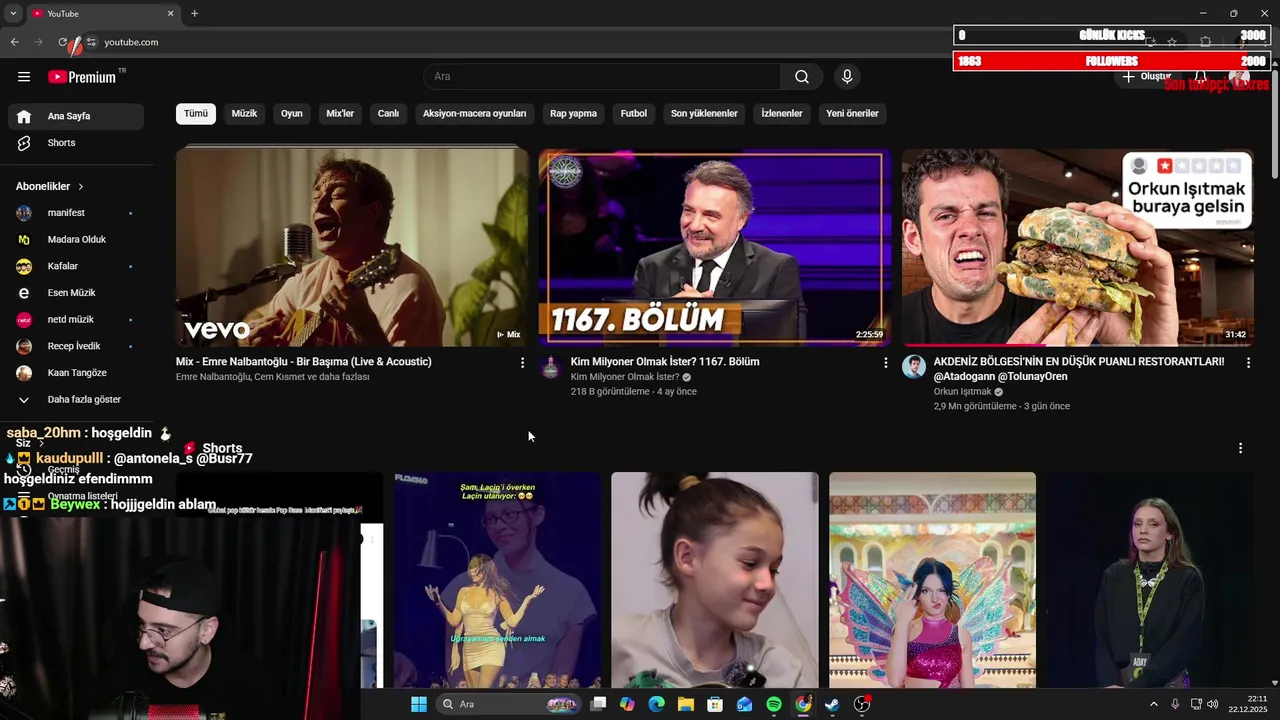This screenshot has height=720, width=1280.
Task: Open the Short with the girl with a bun
Action: (715, 580)
